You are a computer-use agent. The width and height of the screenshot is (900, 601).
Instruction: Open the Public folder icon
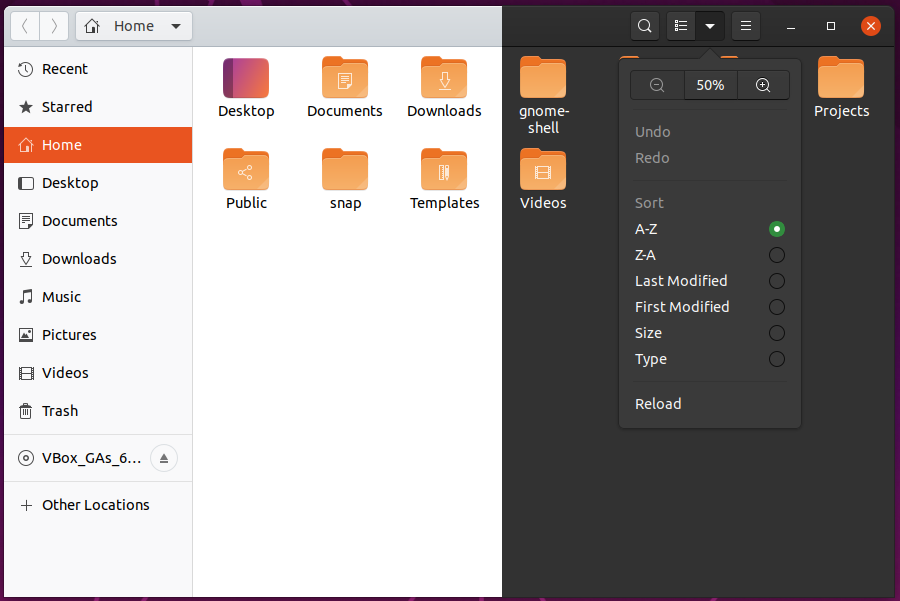246,170
